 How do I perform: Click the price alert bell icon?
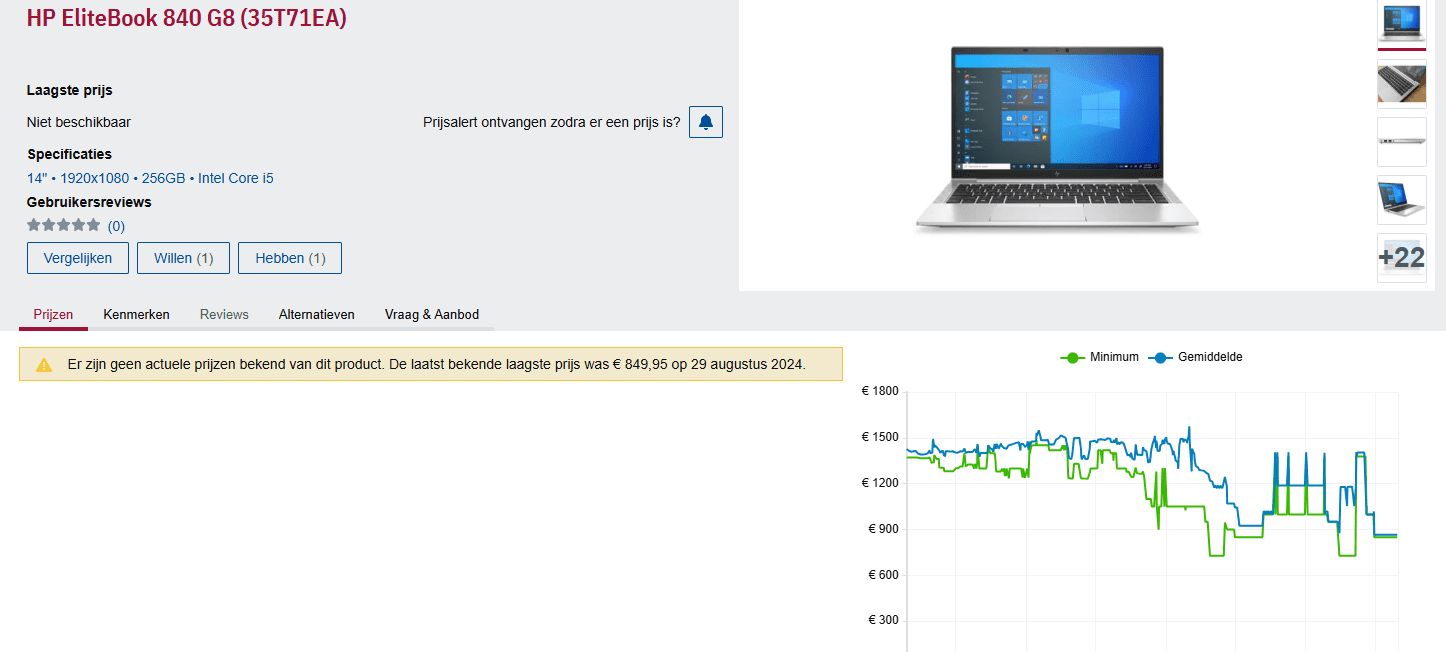click(706, 122)
